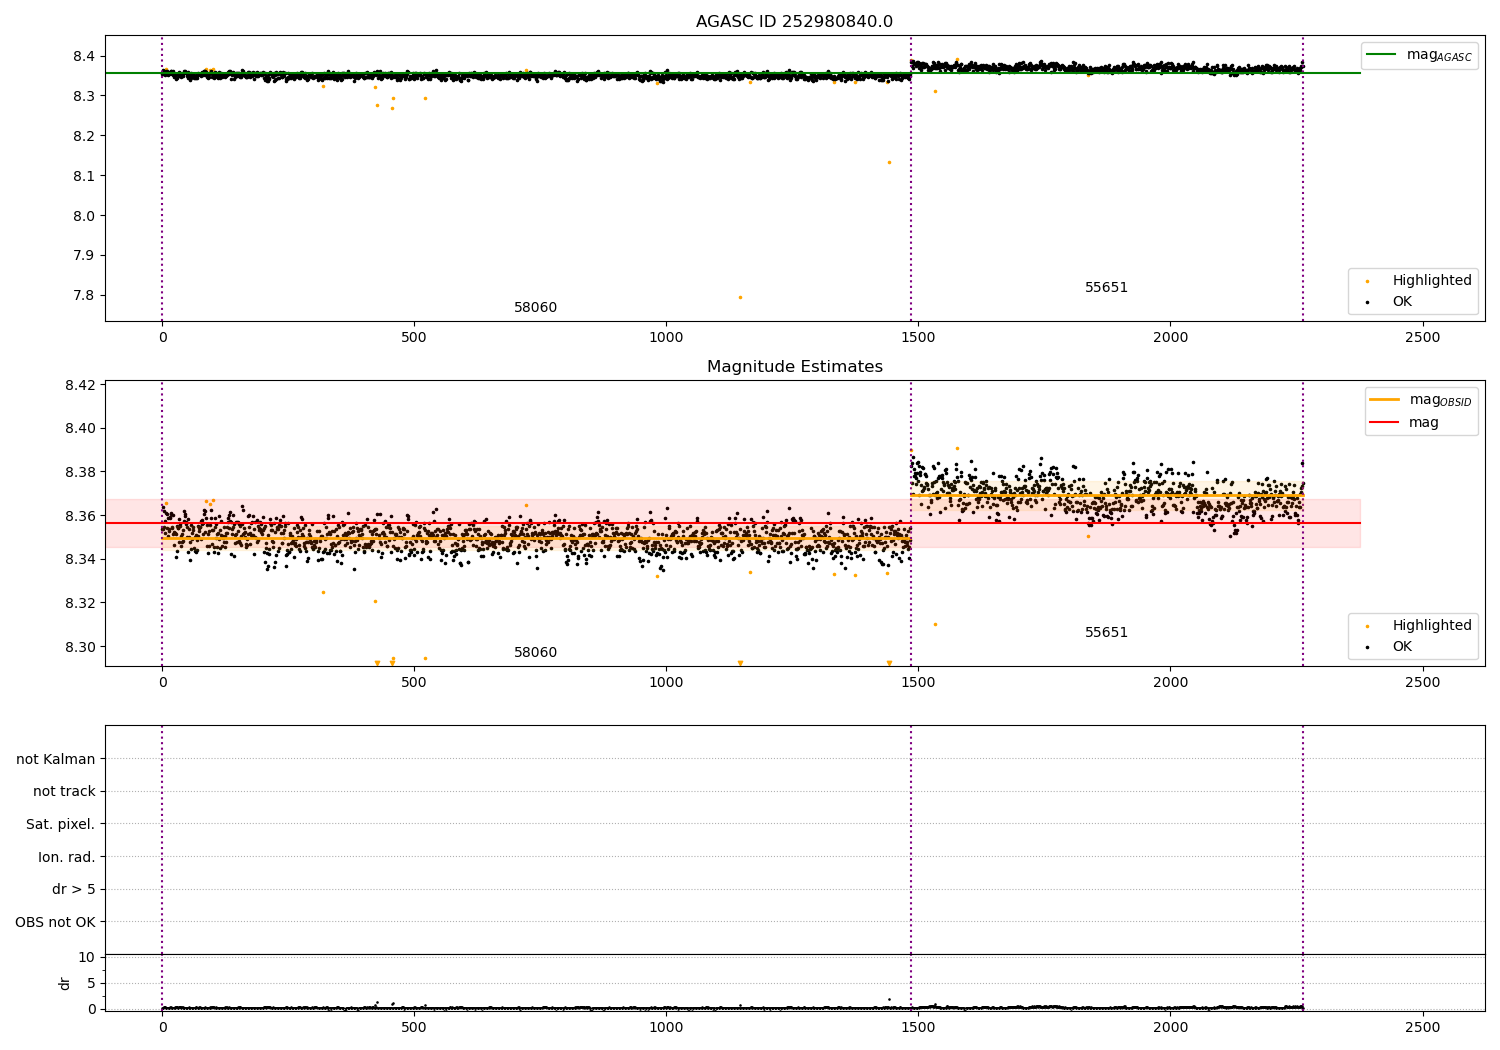Click the "8.36" y-tick label
The image size is (1500, 1050).
tap(80, 516)
